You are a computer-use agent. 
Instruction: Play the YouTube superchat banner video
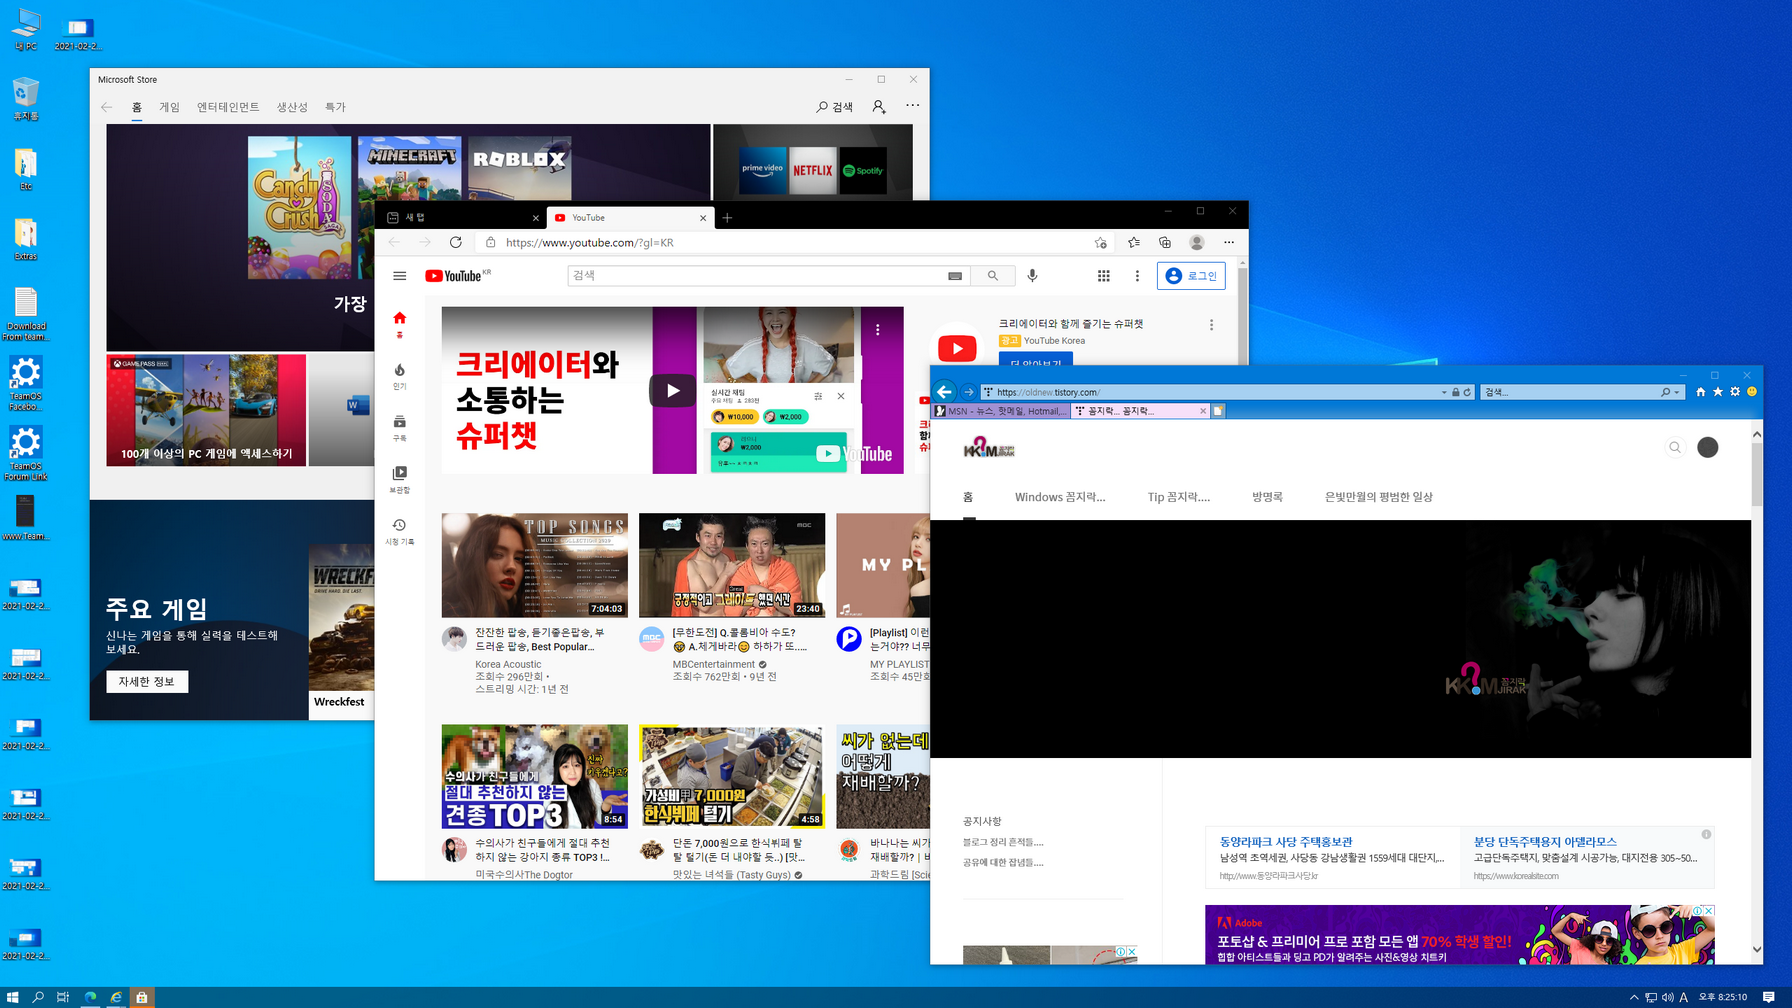(x=672, y=391)
